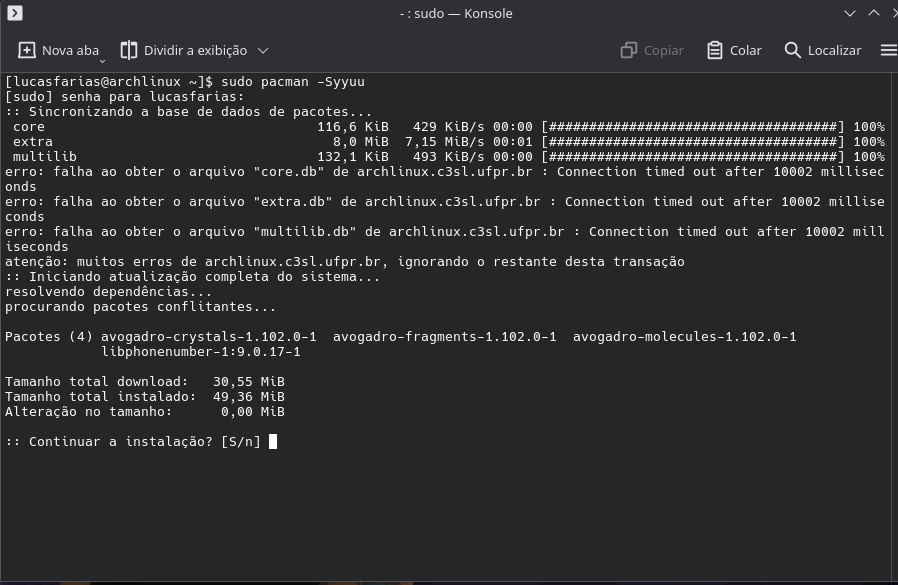Image resolution: width=898 pixels, height=585 pixels.
Task: Click the libphonenumber package name in the terminal
Action: (200, 351)
